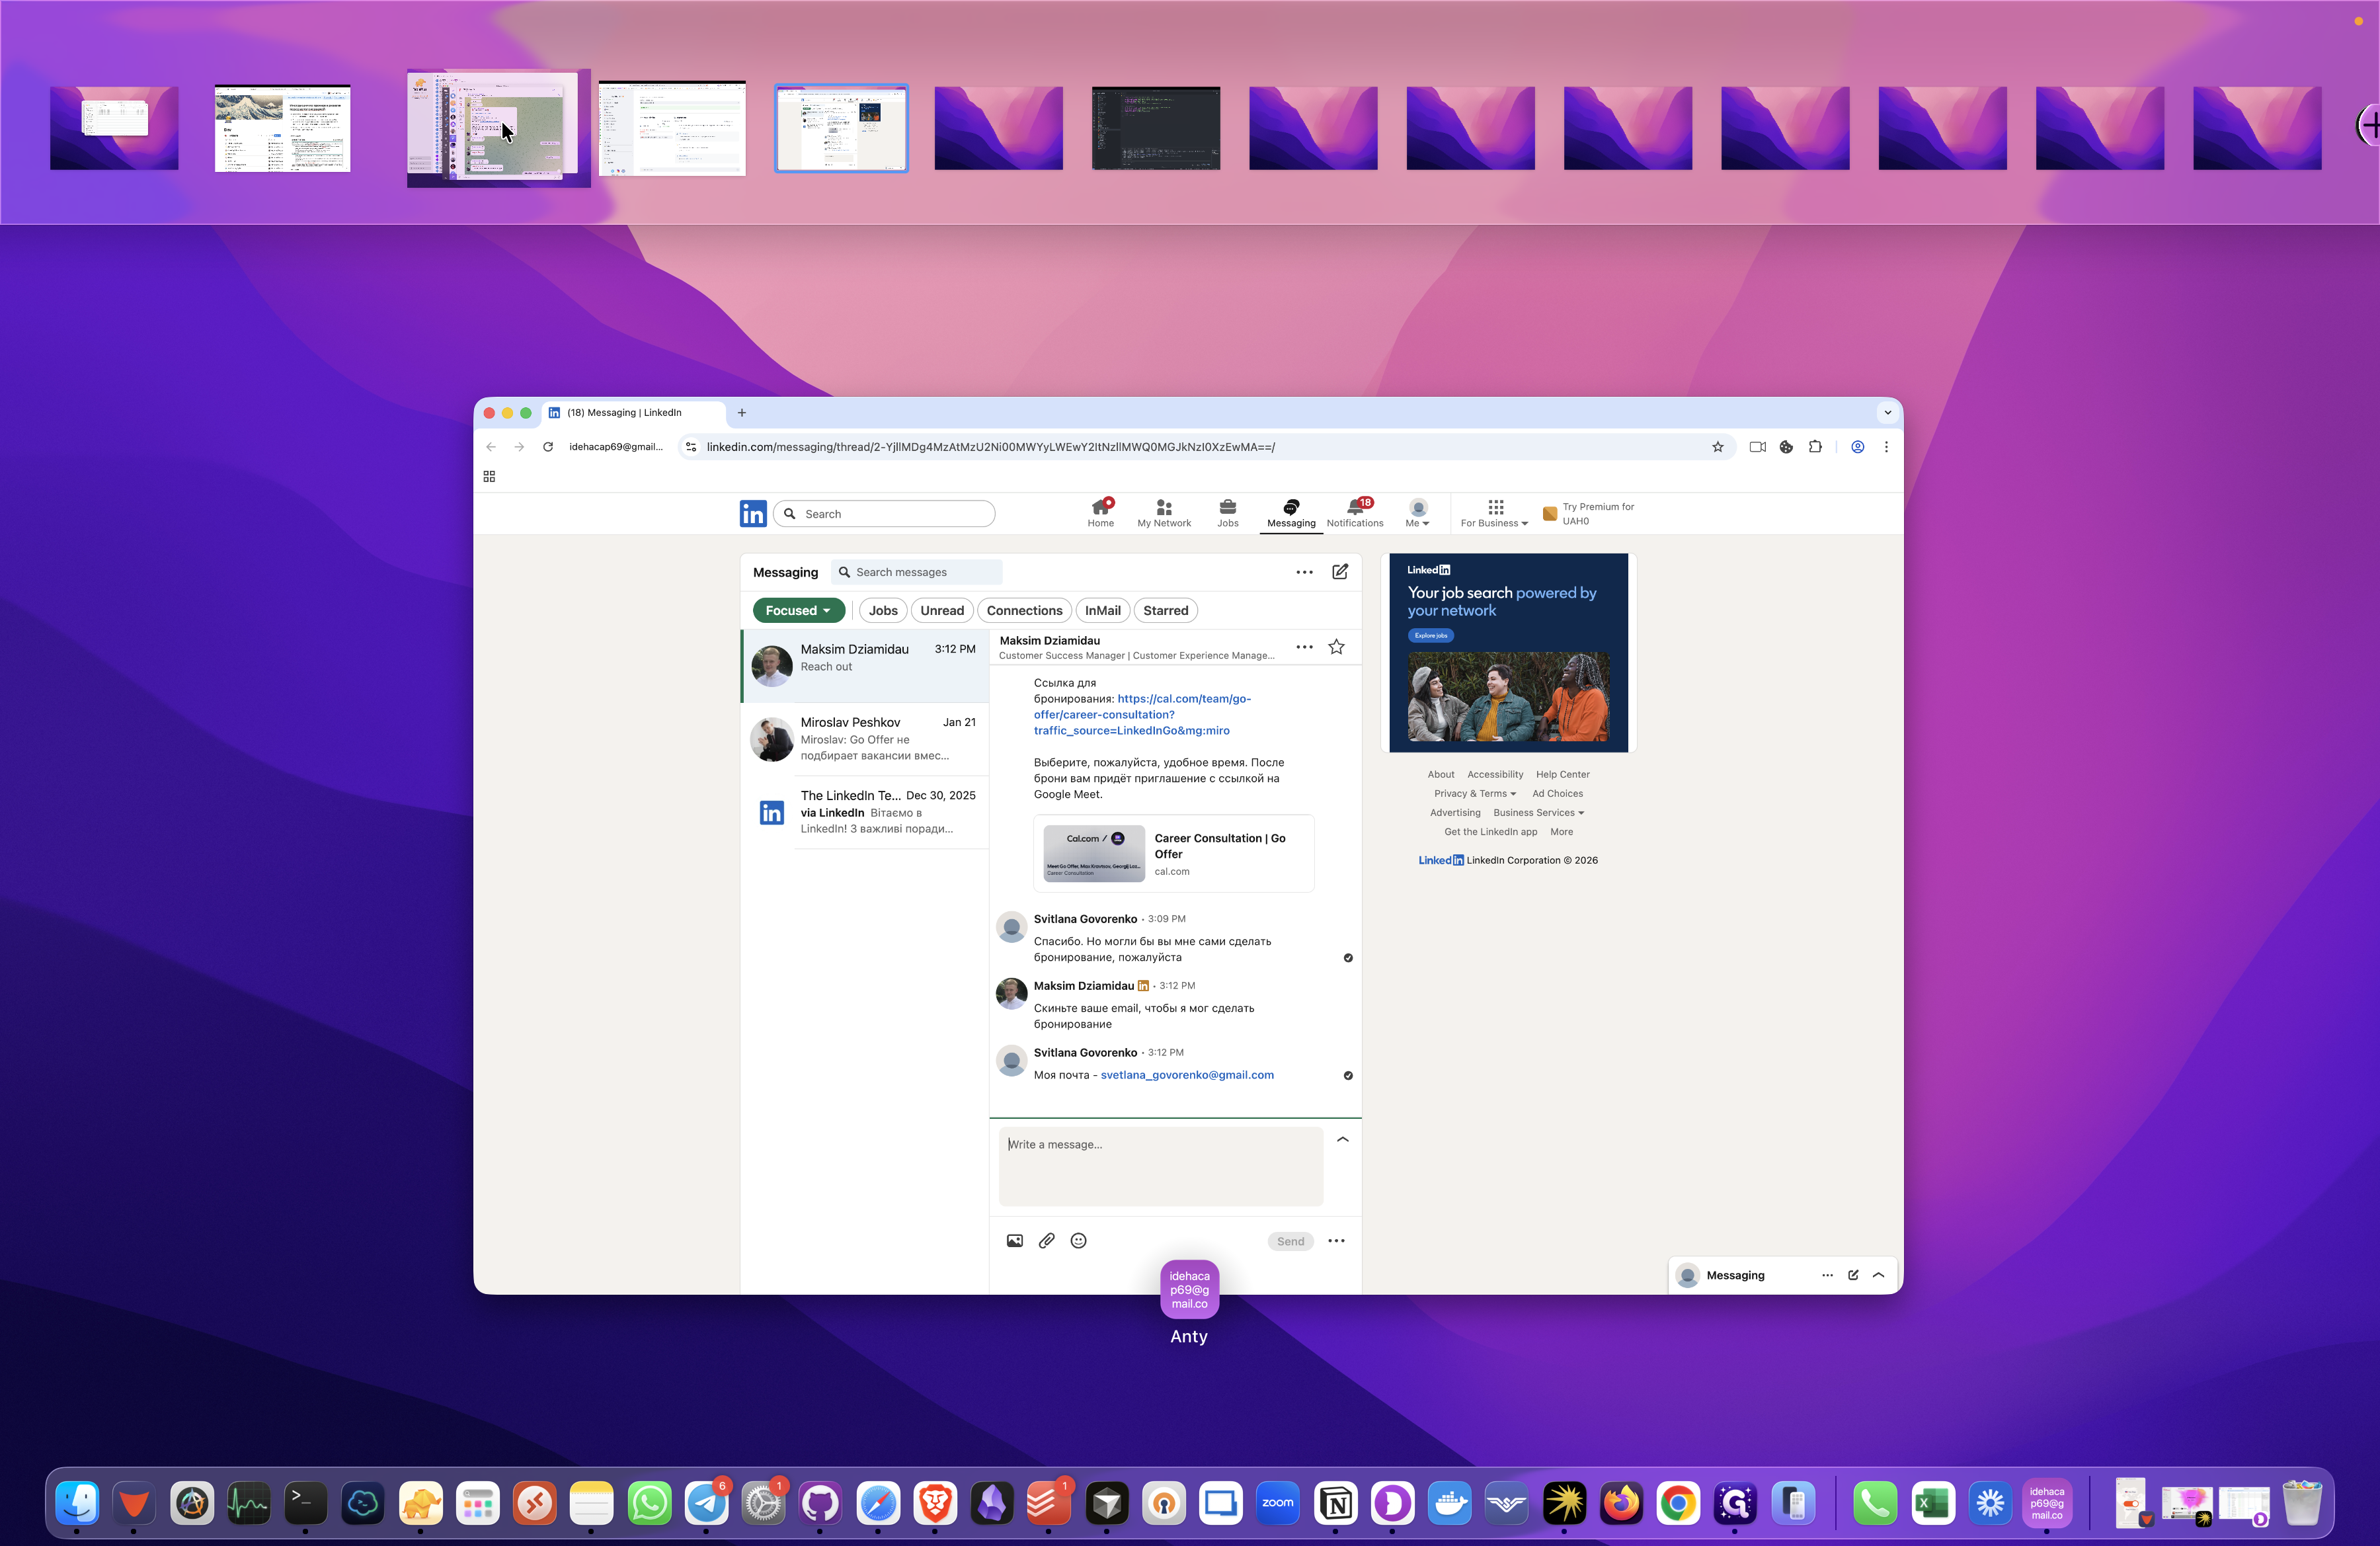This screenshot has height=1546, width=2380.
Task: Expand the message compose box chevron
Action: 1343,1140
